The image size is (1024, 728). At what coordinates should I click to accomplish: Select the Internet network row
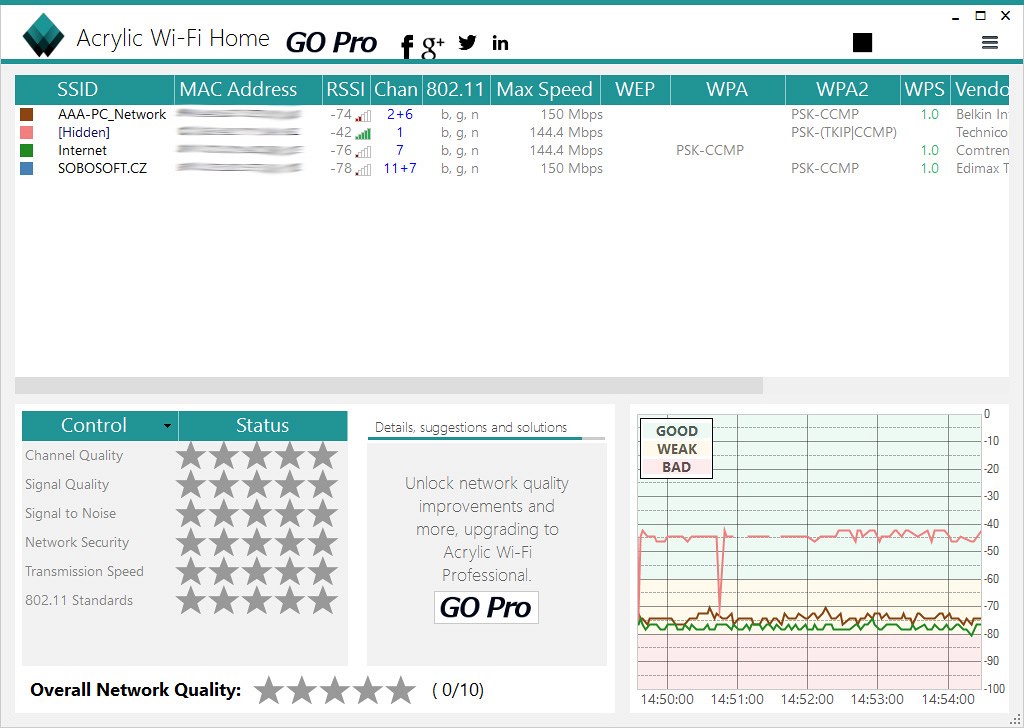83,151
